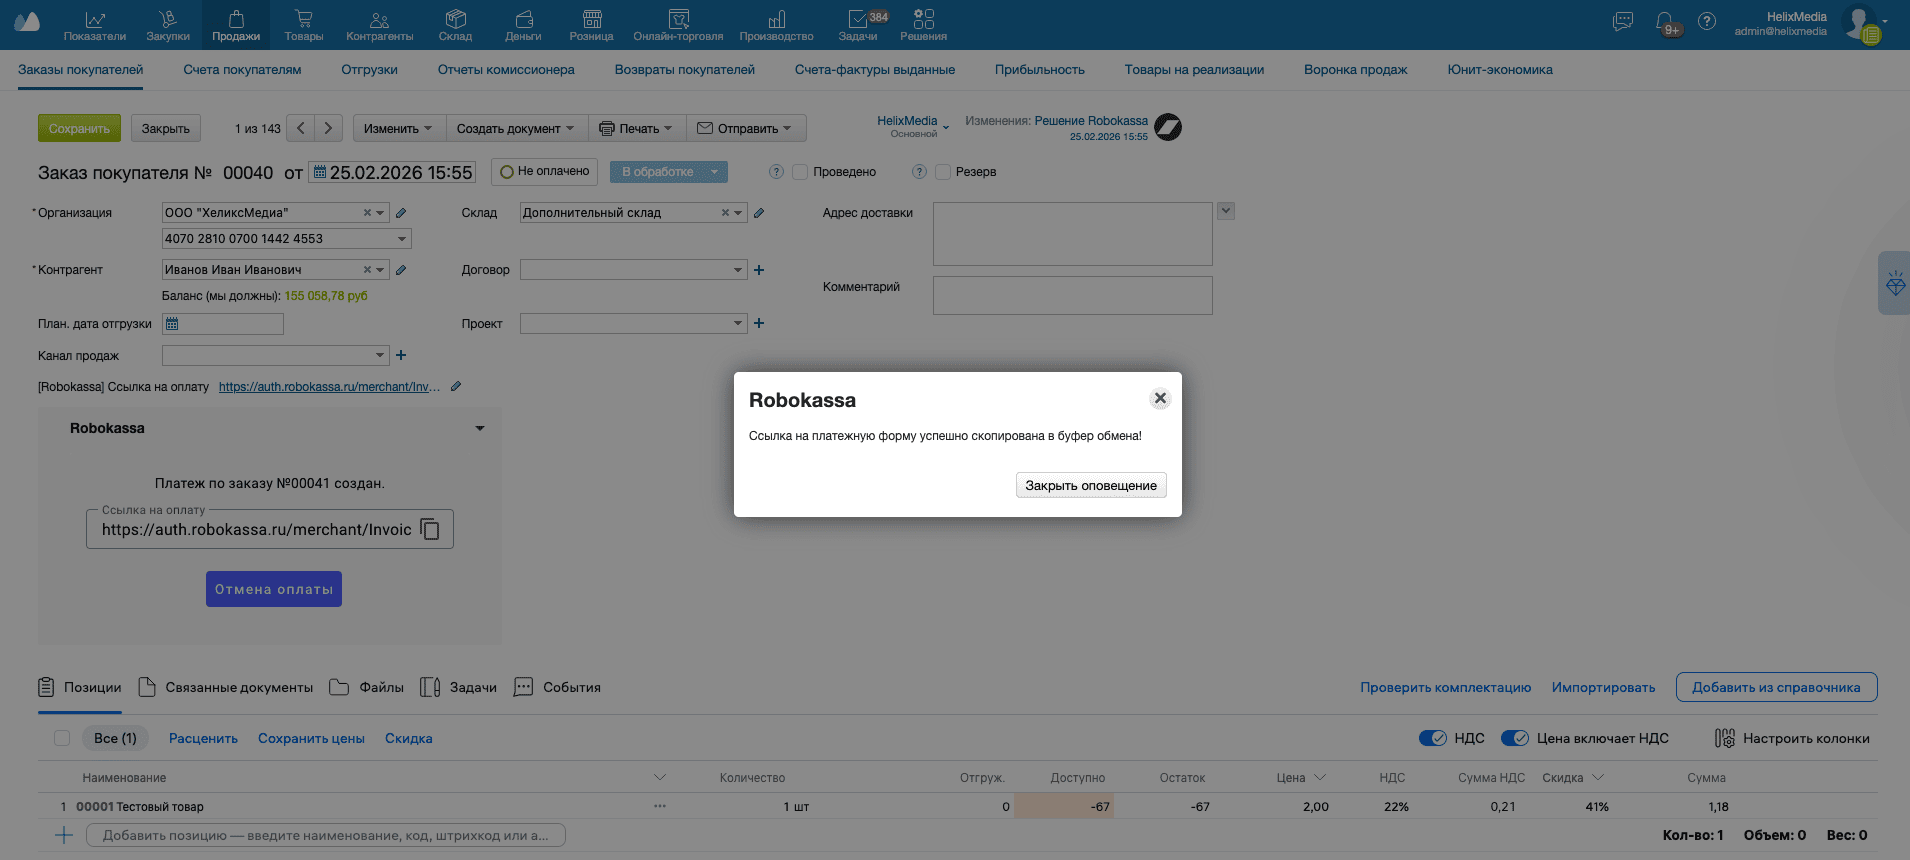This screenshot has width=1910, height=860.
Task: Edit the Контрагент with pencil icon
Action: [x=401, y=270]
